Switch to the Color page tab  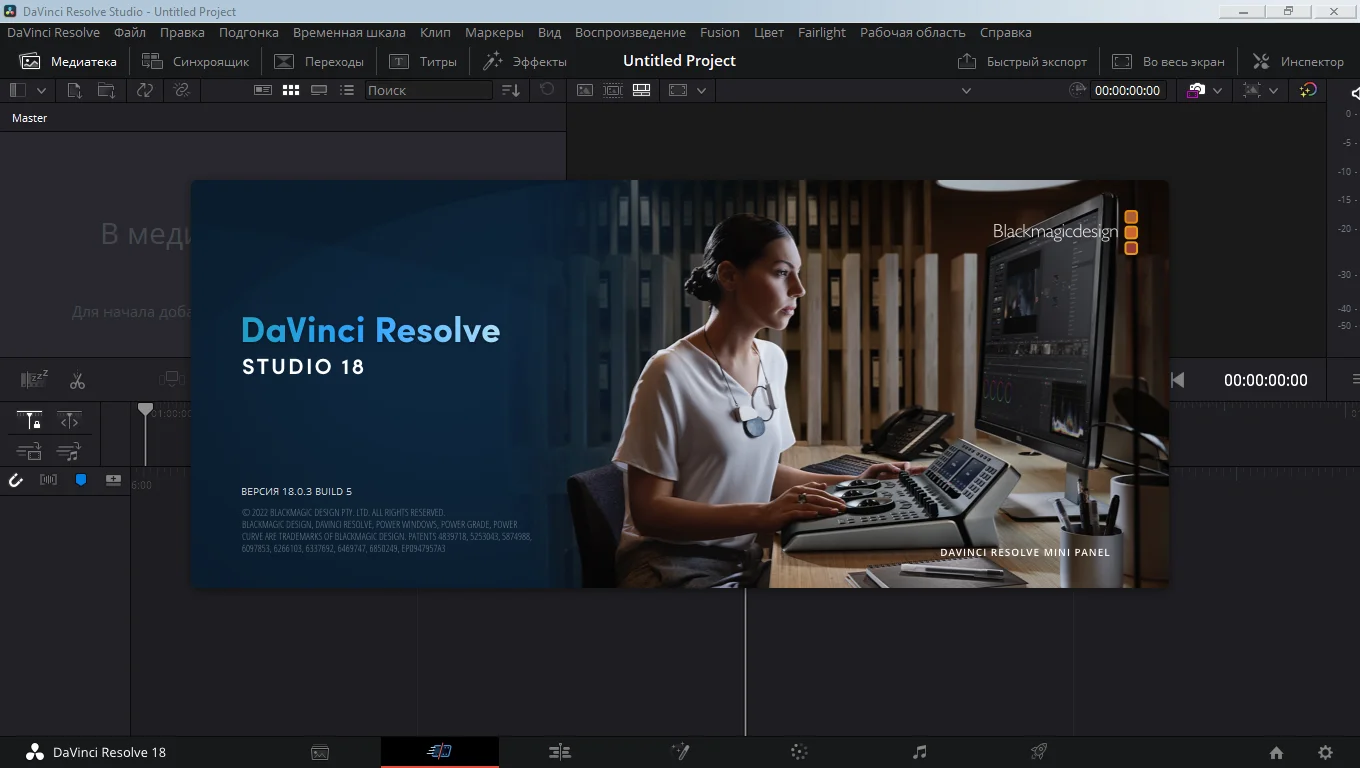pyautogui.click(x=799, y=752)
